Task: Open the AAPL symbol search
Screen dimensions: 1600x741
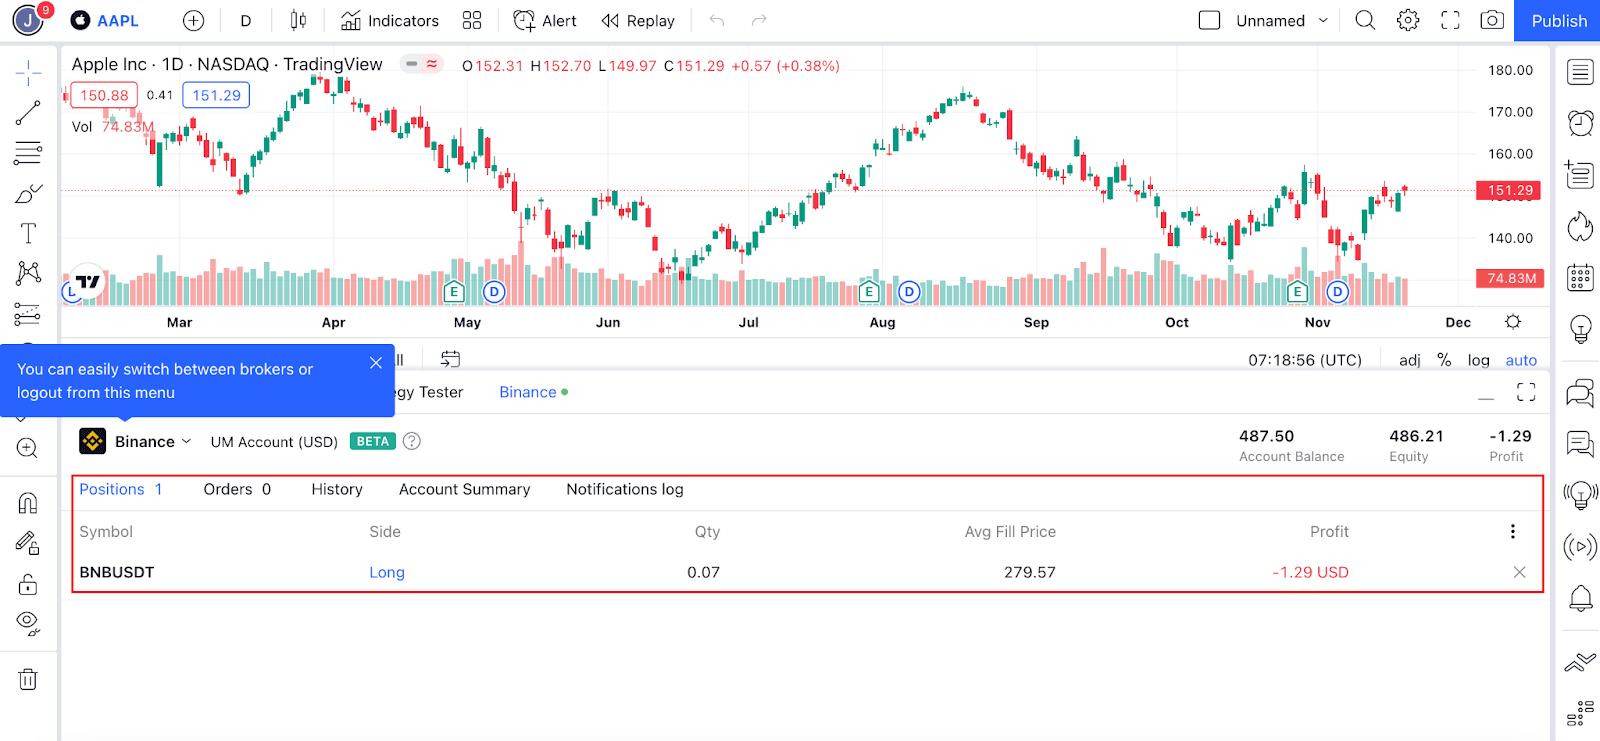Action: (105, 20)
